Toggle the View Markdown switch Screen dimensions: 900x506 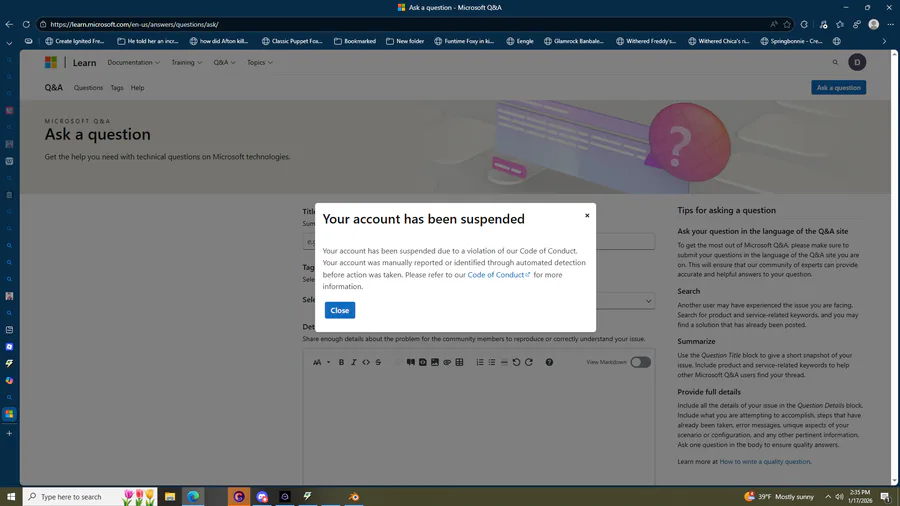point(640,362)
